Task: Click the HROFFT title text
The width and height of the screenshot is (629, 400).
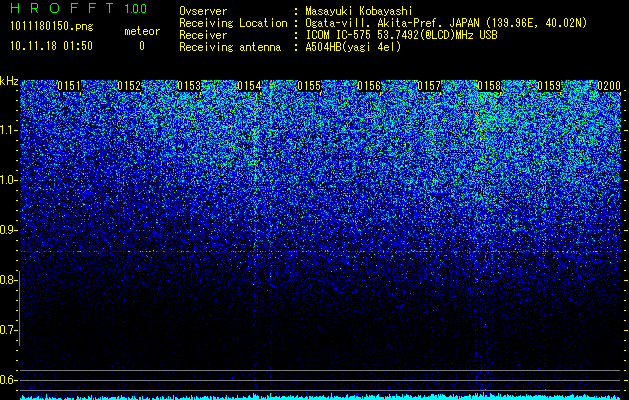Action: [62, 8]
